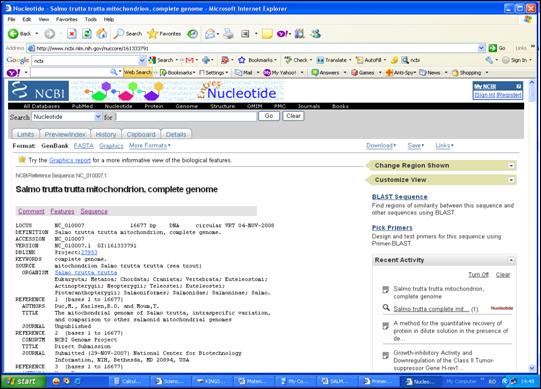The width and height of the screenshot is (541, 389).
Task: Click the red Stop loading icon
Action: click(72, 33)
